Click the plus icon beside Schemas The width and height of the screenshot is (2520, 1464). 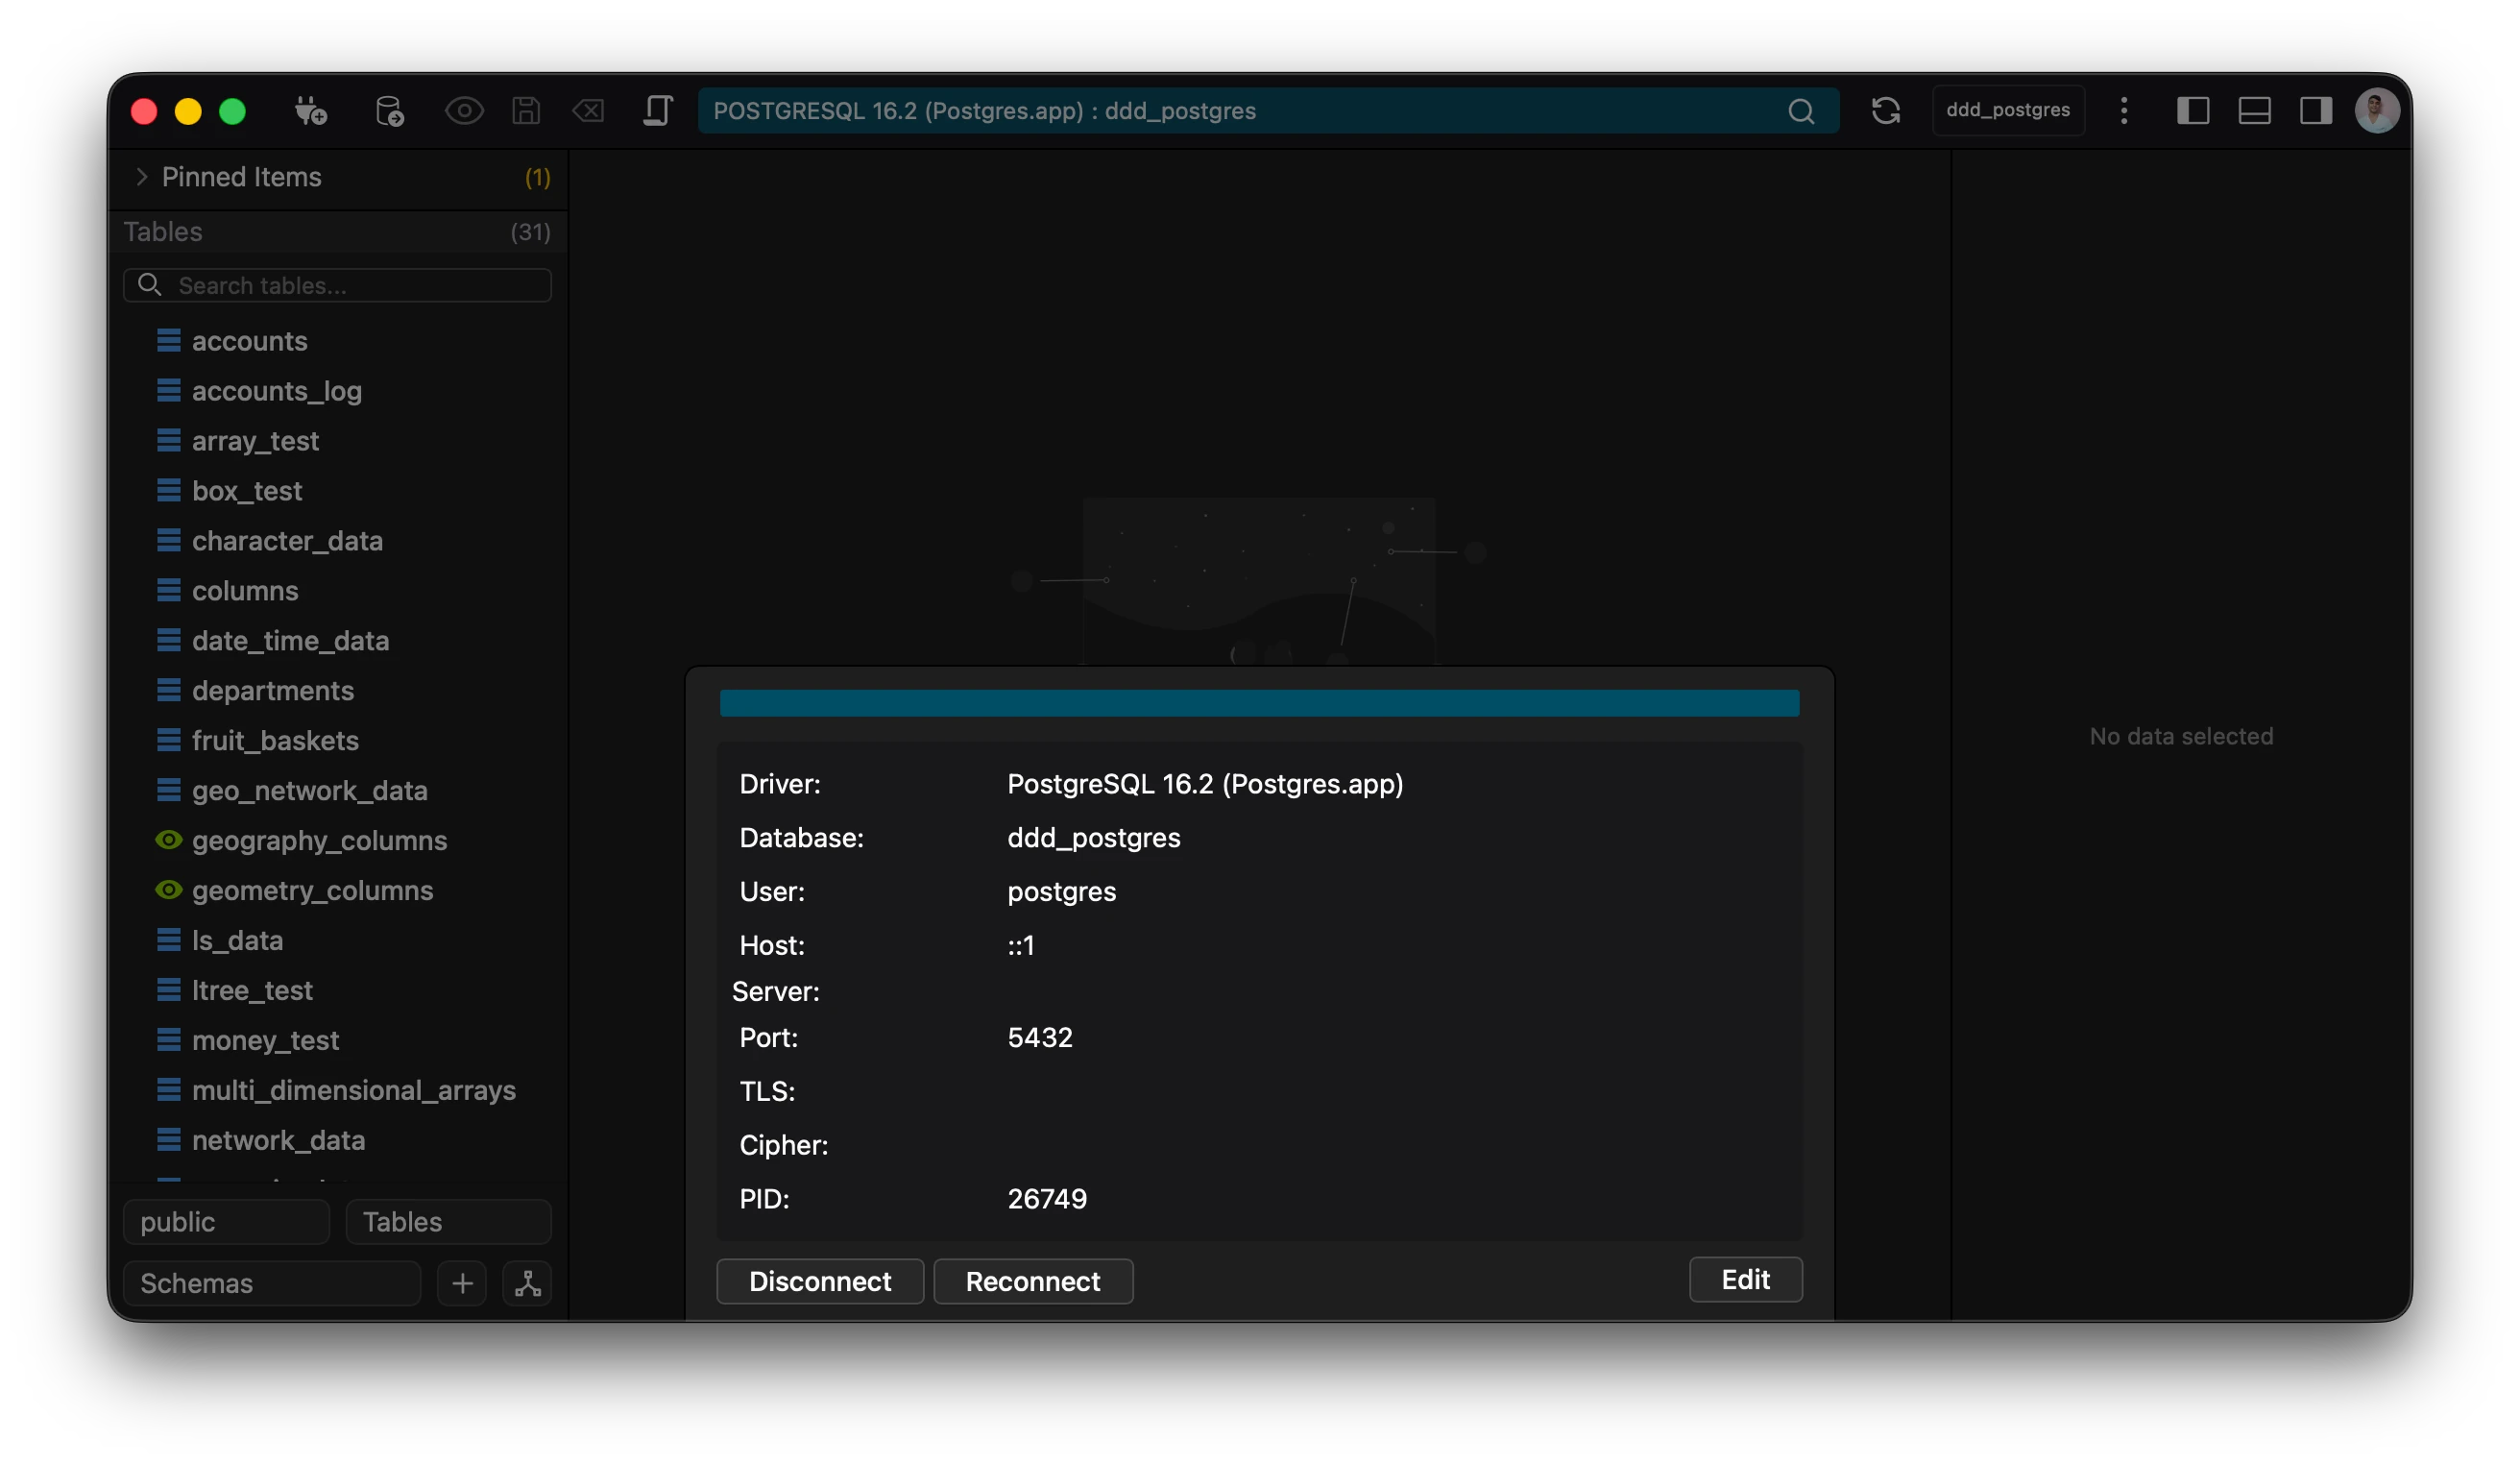(x=462, y=1283)
